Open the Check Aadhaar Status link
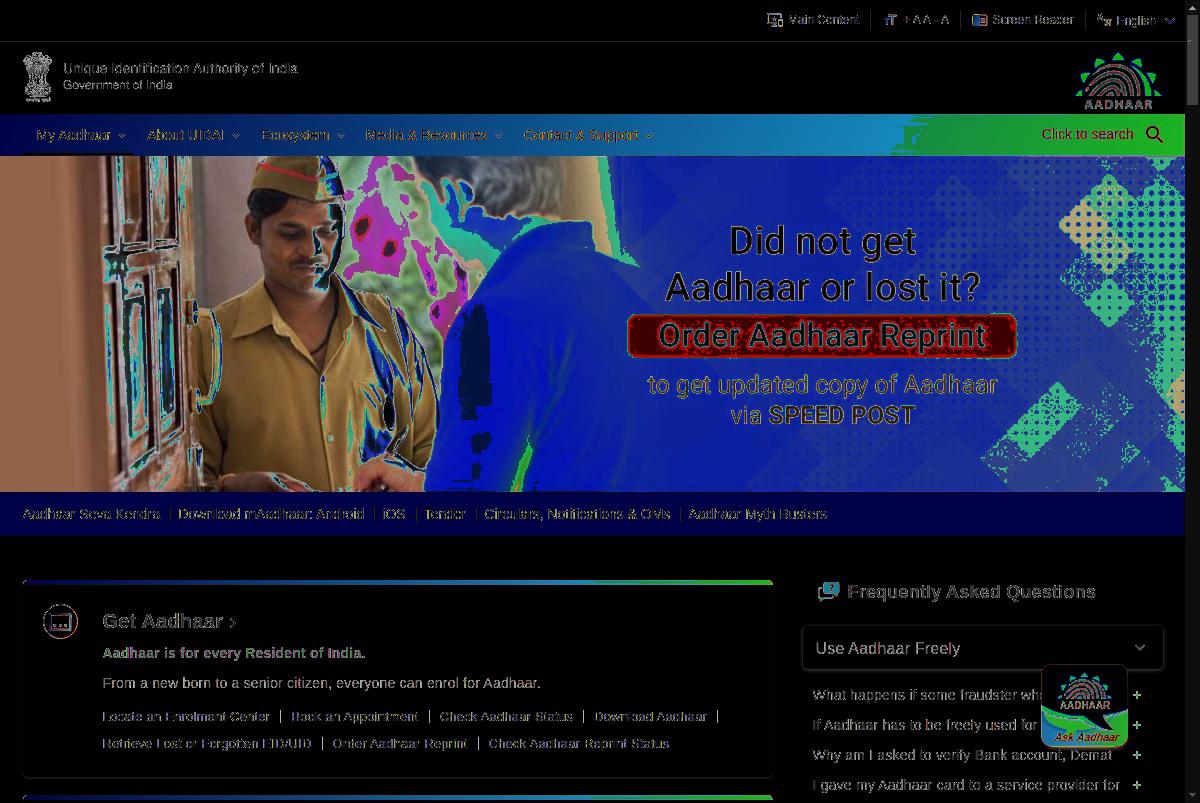Screen dimensions: 1200x803 click(506, 716)
